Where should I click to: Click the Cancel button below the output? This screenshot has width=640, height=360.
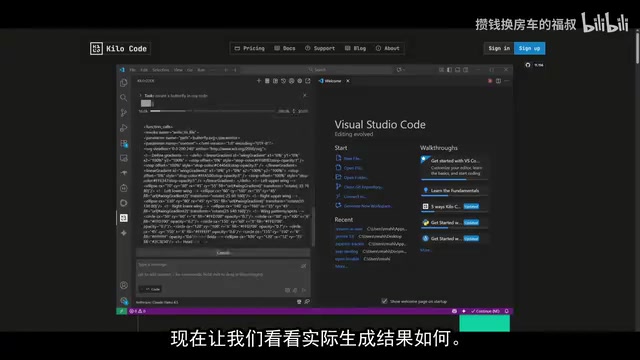coord(223,253)
